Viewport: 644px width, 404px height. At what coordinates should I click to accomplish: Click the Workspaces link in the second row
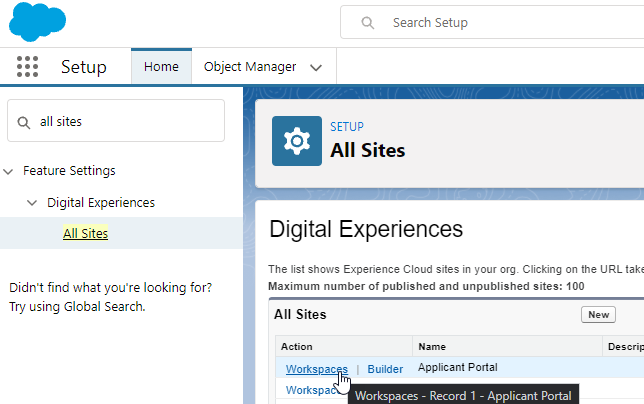pyautogui.click(x=310, y=390)
